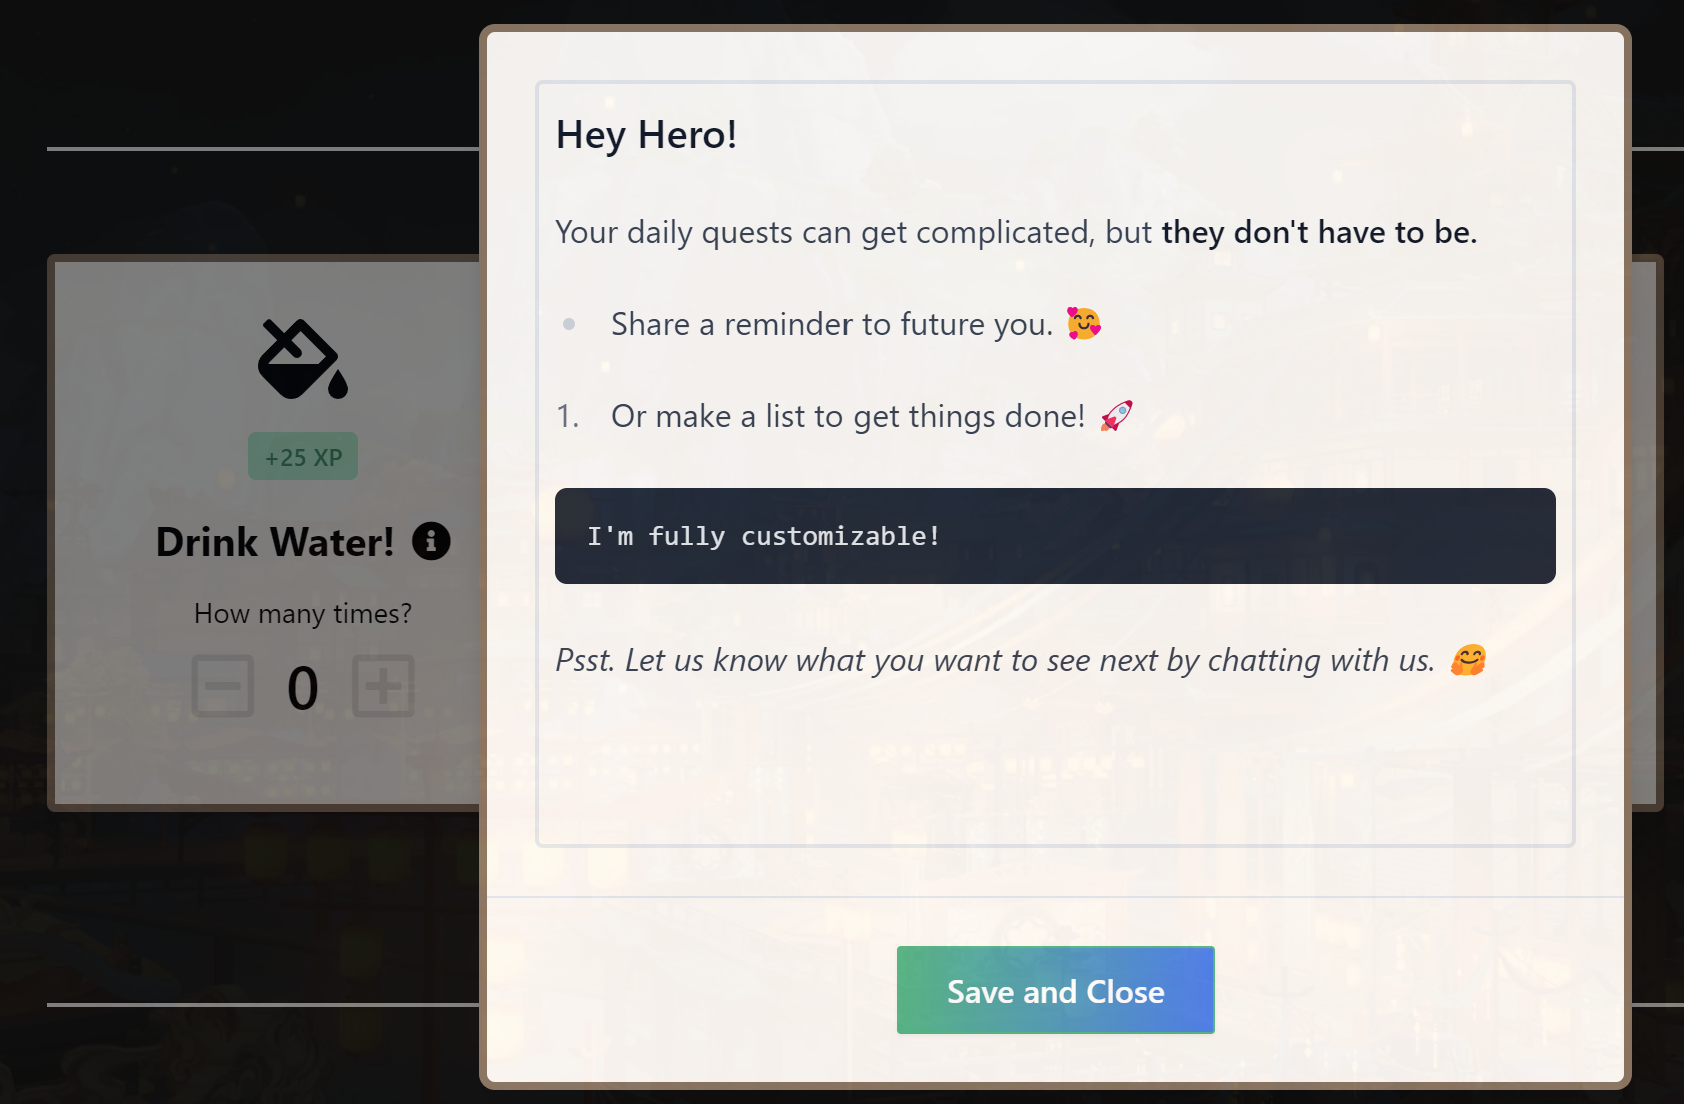Place cursor in "Share a reminder" bullet
The width and height of the screenshot is (1684, 1104).
(832, 324)
